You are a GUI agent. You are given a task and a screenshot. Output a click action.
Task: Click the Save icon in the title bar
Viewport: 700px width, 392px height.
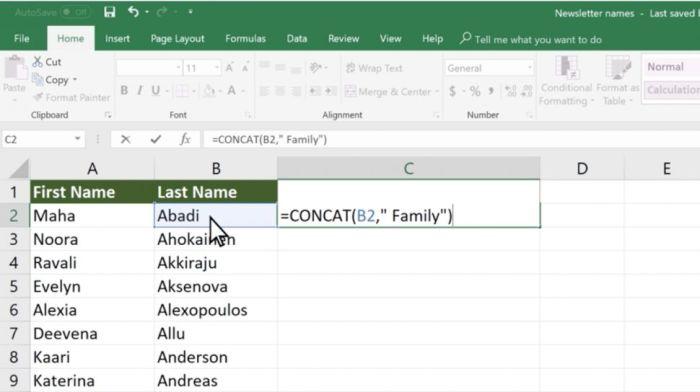[x=109, y=12]
